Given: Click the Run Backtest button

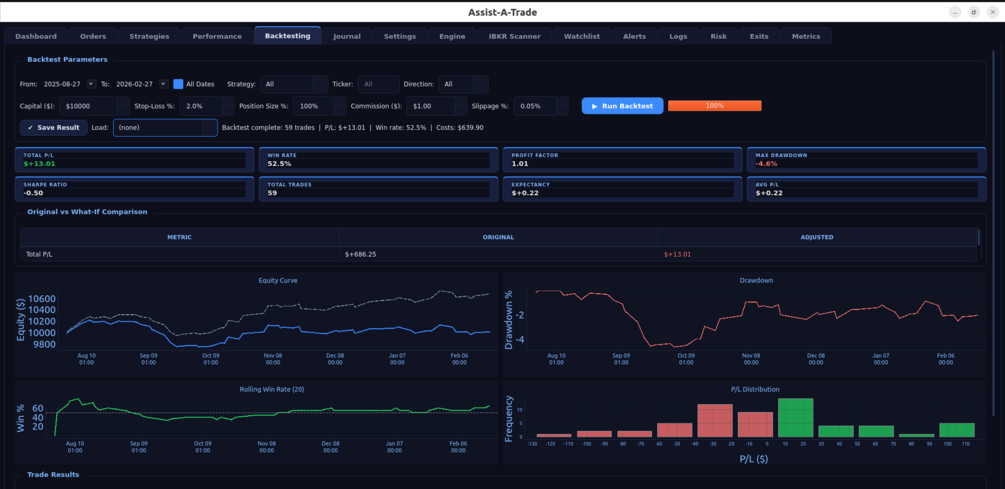Looking at the screenshot, I should (x=622, y=106).
